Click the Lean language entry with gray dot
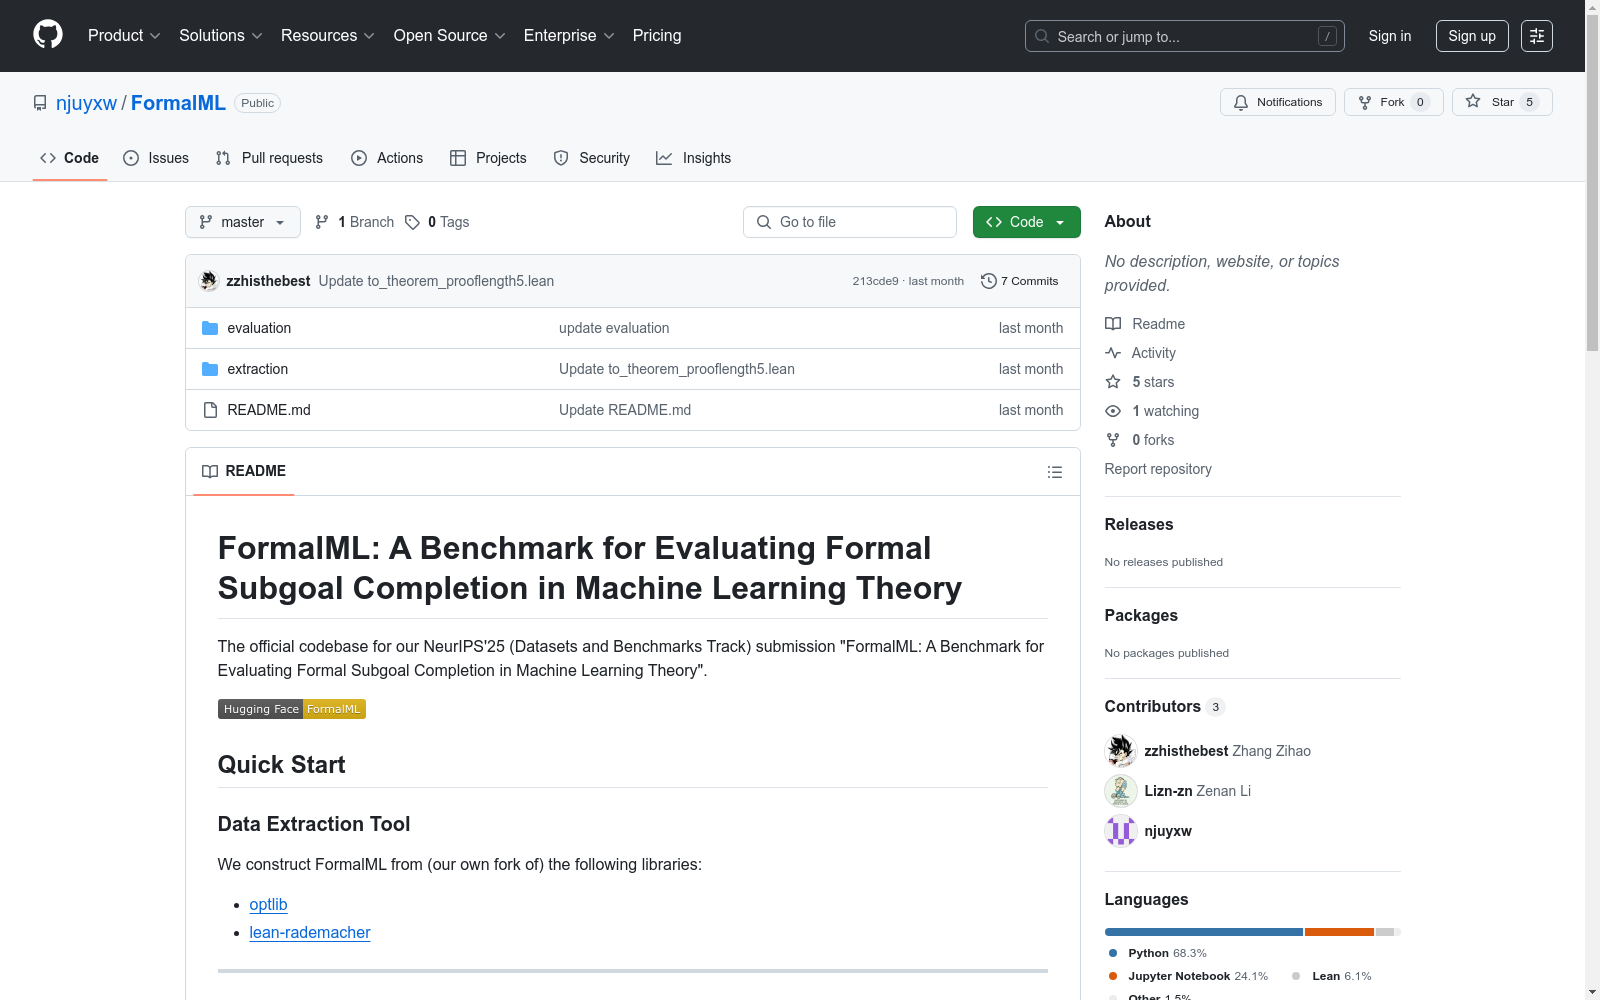The height and width of the screenshot is (1000, 1600). [1331, 976]
